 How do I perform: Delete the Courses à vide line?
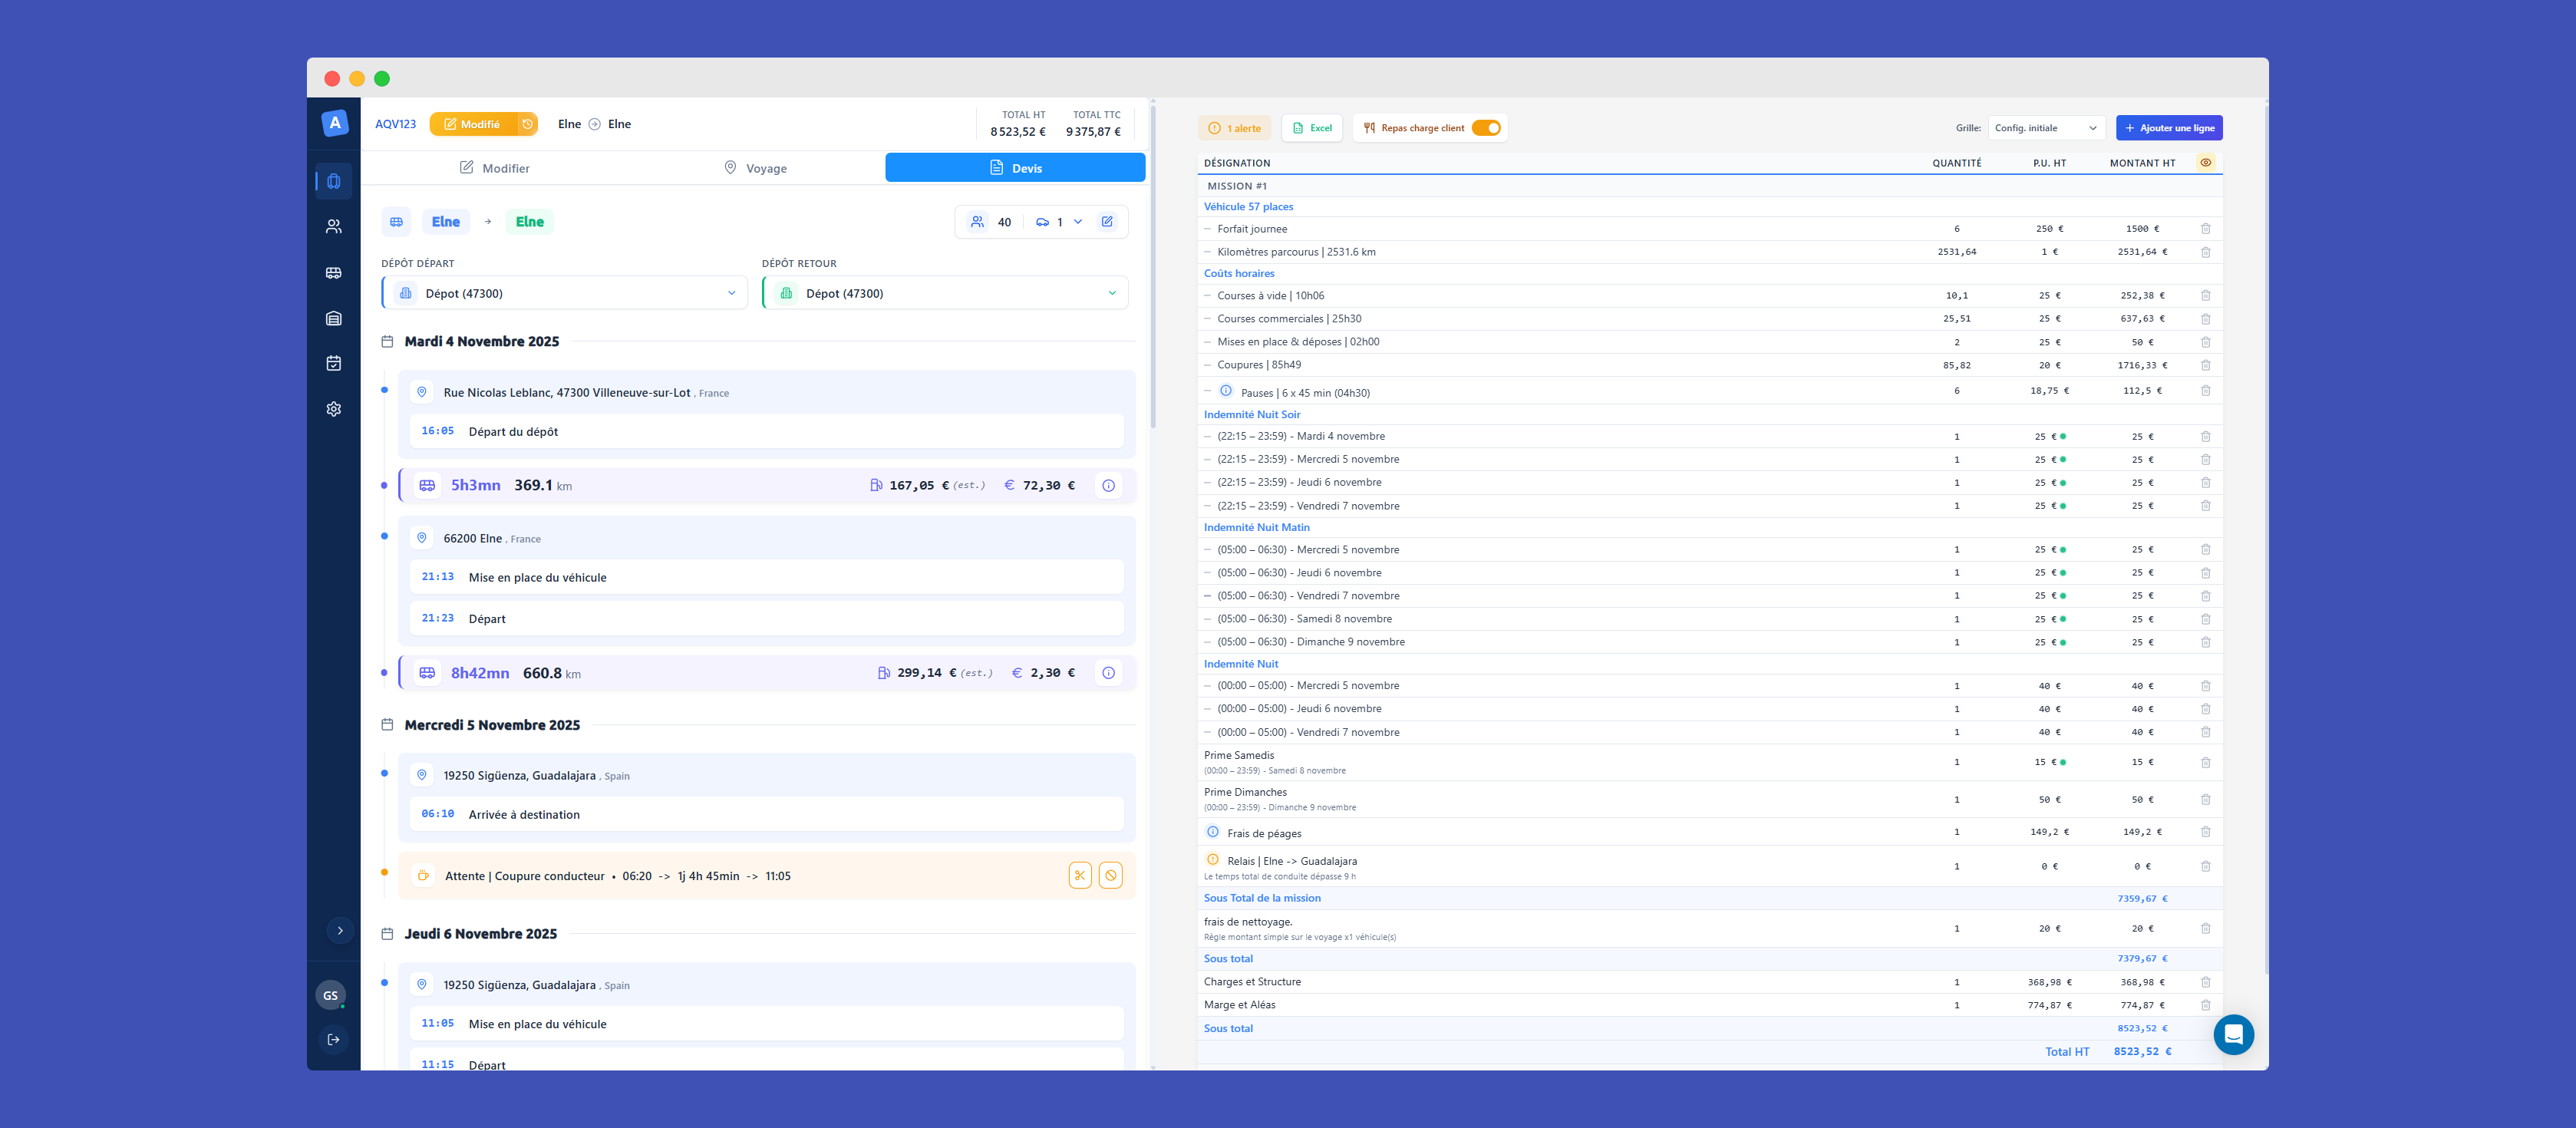pyautogui.click(x=2205, y=296)
